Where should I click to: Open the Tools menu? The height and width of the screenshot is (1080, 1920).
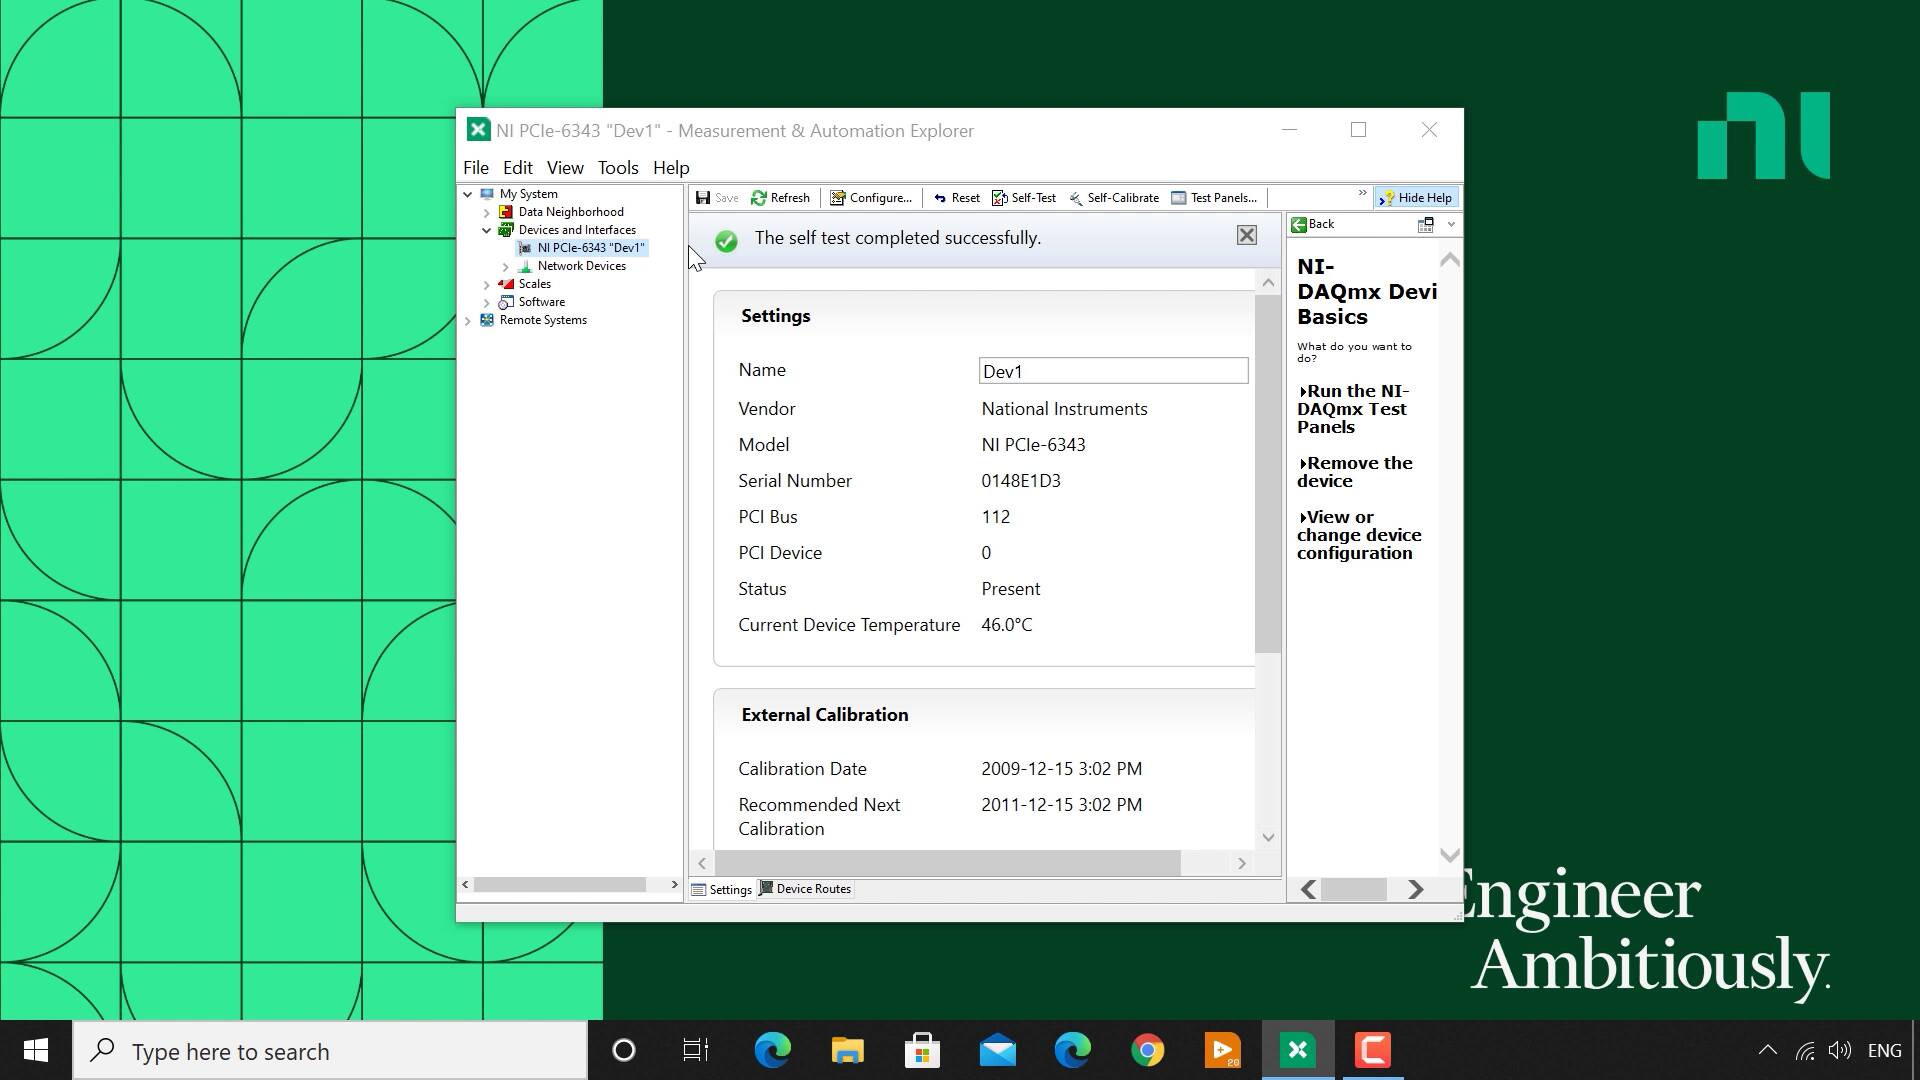617,168
